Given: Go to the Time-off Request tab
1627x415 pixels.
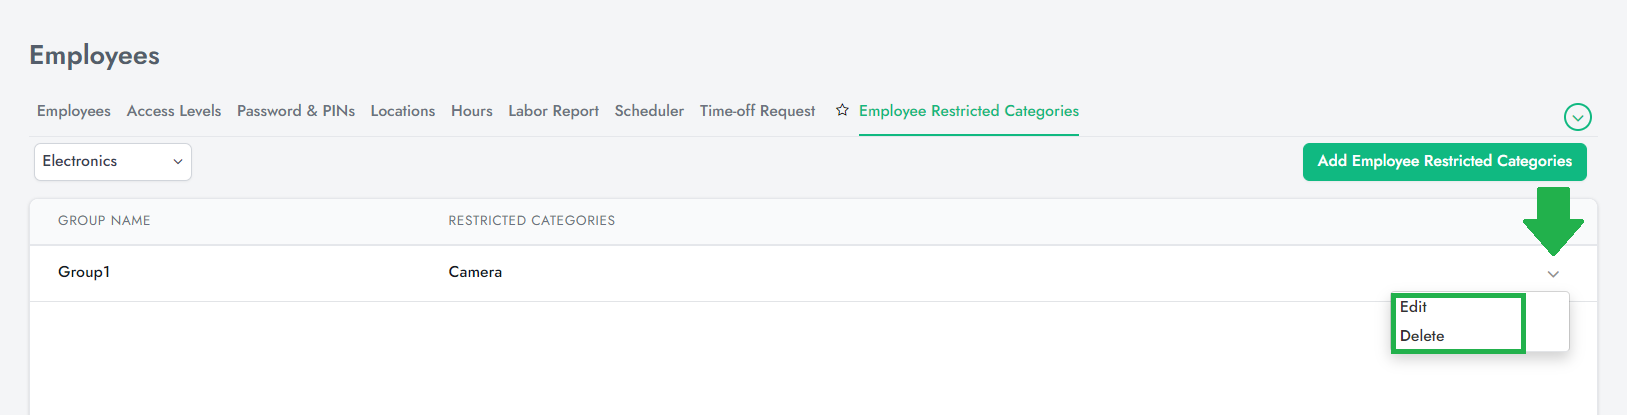Looking at the screenshot, I should coord(757,111).
